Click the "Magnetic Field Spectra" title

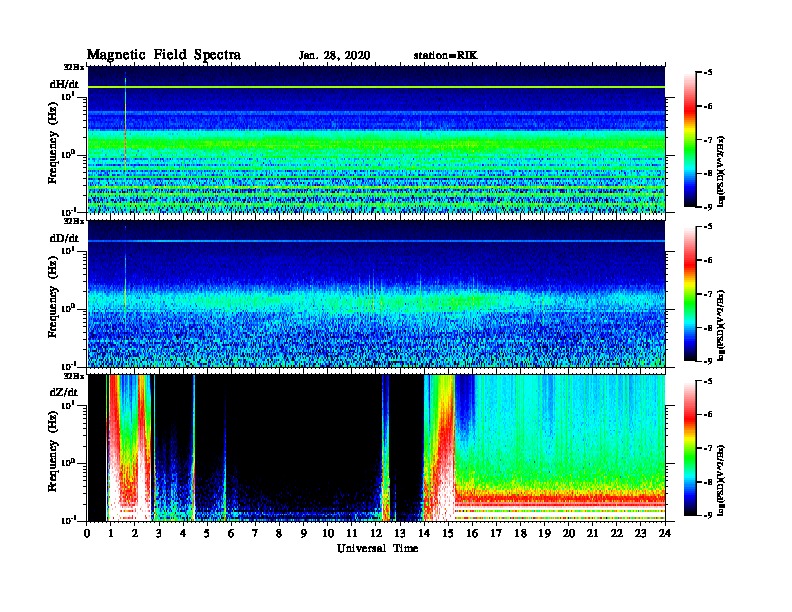coord(164,55)
